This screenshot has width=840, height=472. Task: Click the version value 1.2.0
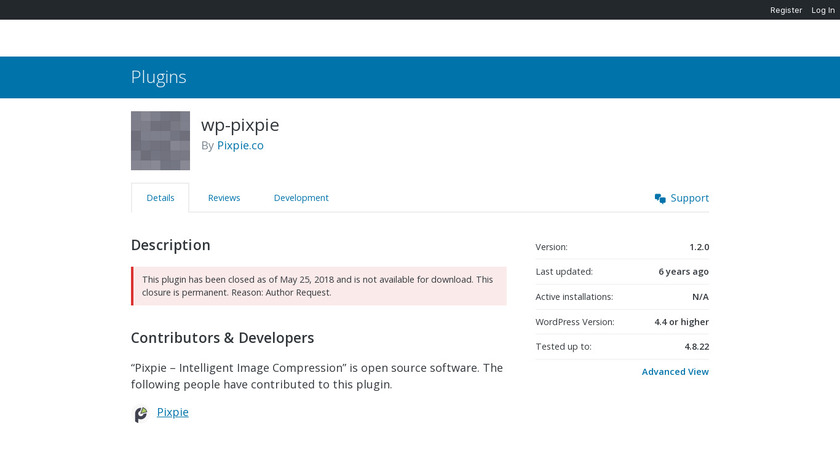point(699,247)
